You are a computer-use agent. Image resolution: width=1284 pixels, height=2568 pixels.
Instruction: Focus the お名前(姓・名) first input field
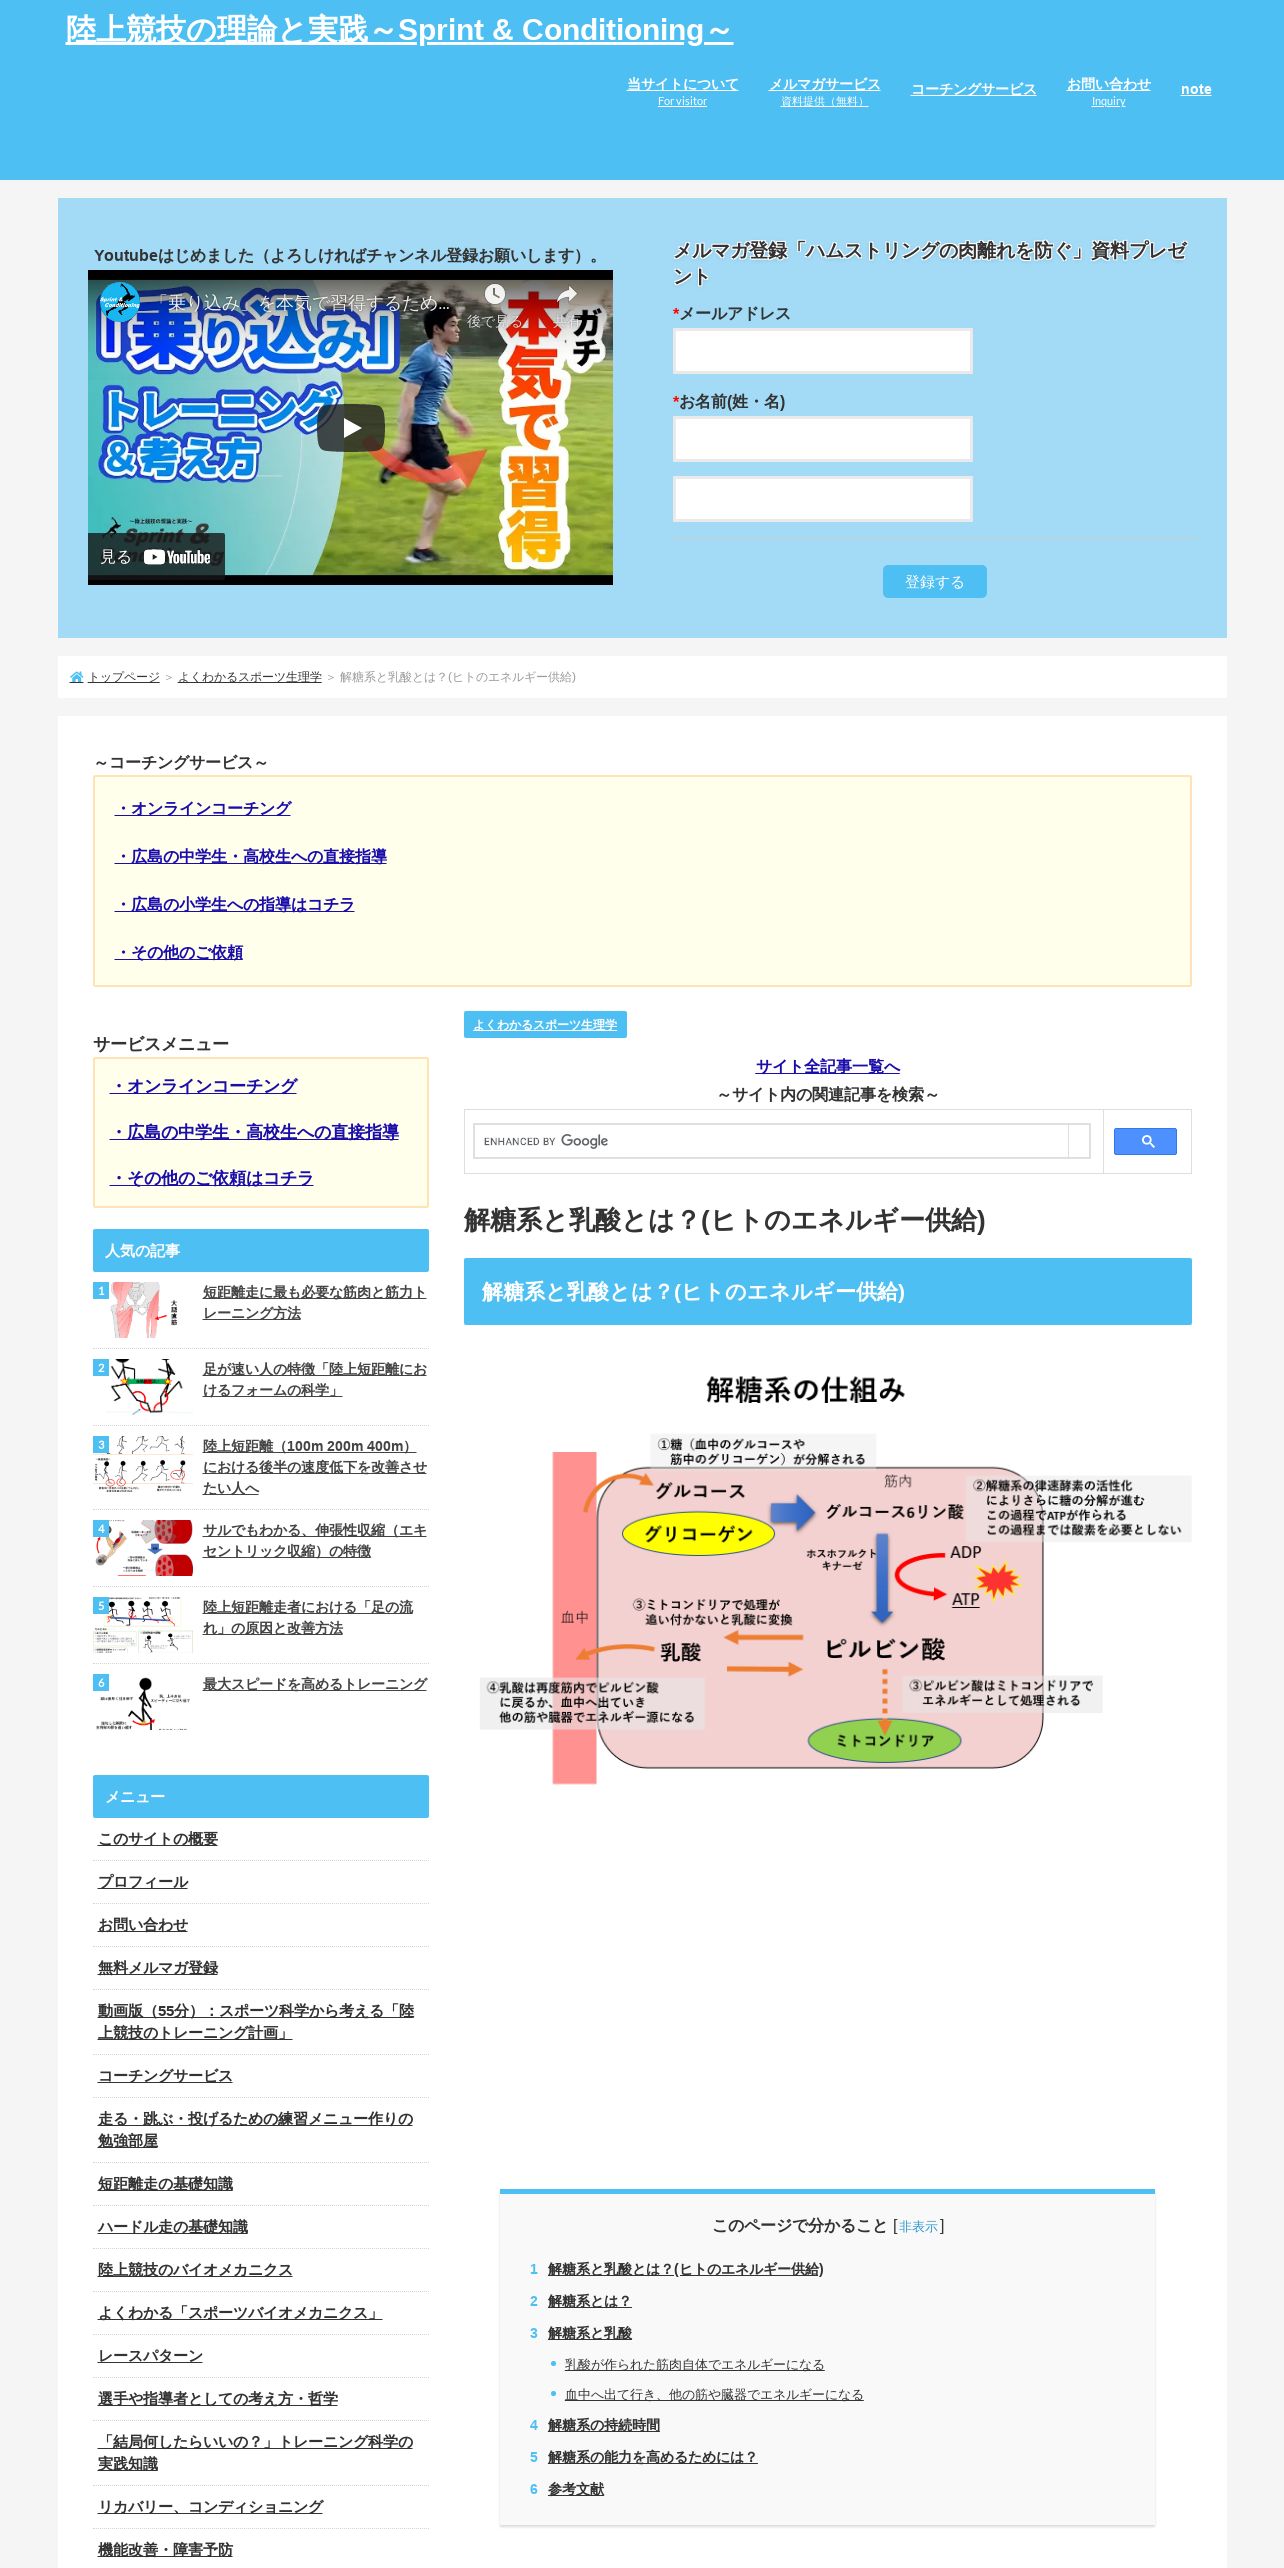click(822, 439)
